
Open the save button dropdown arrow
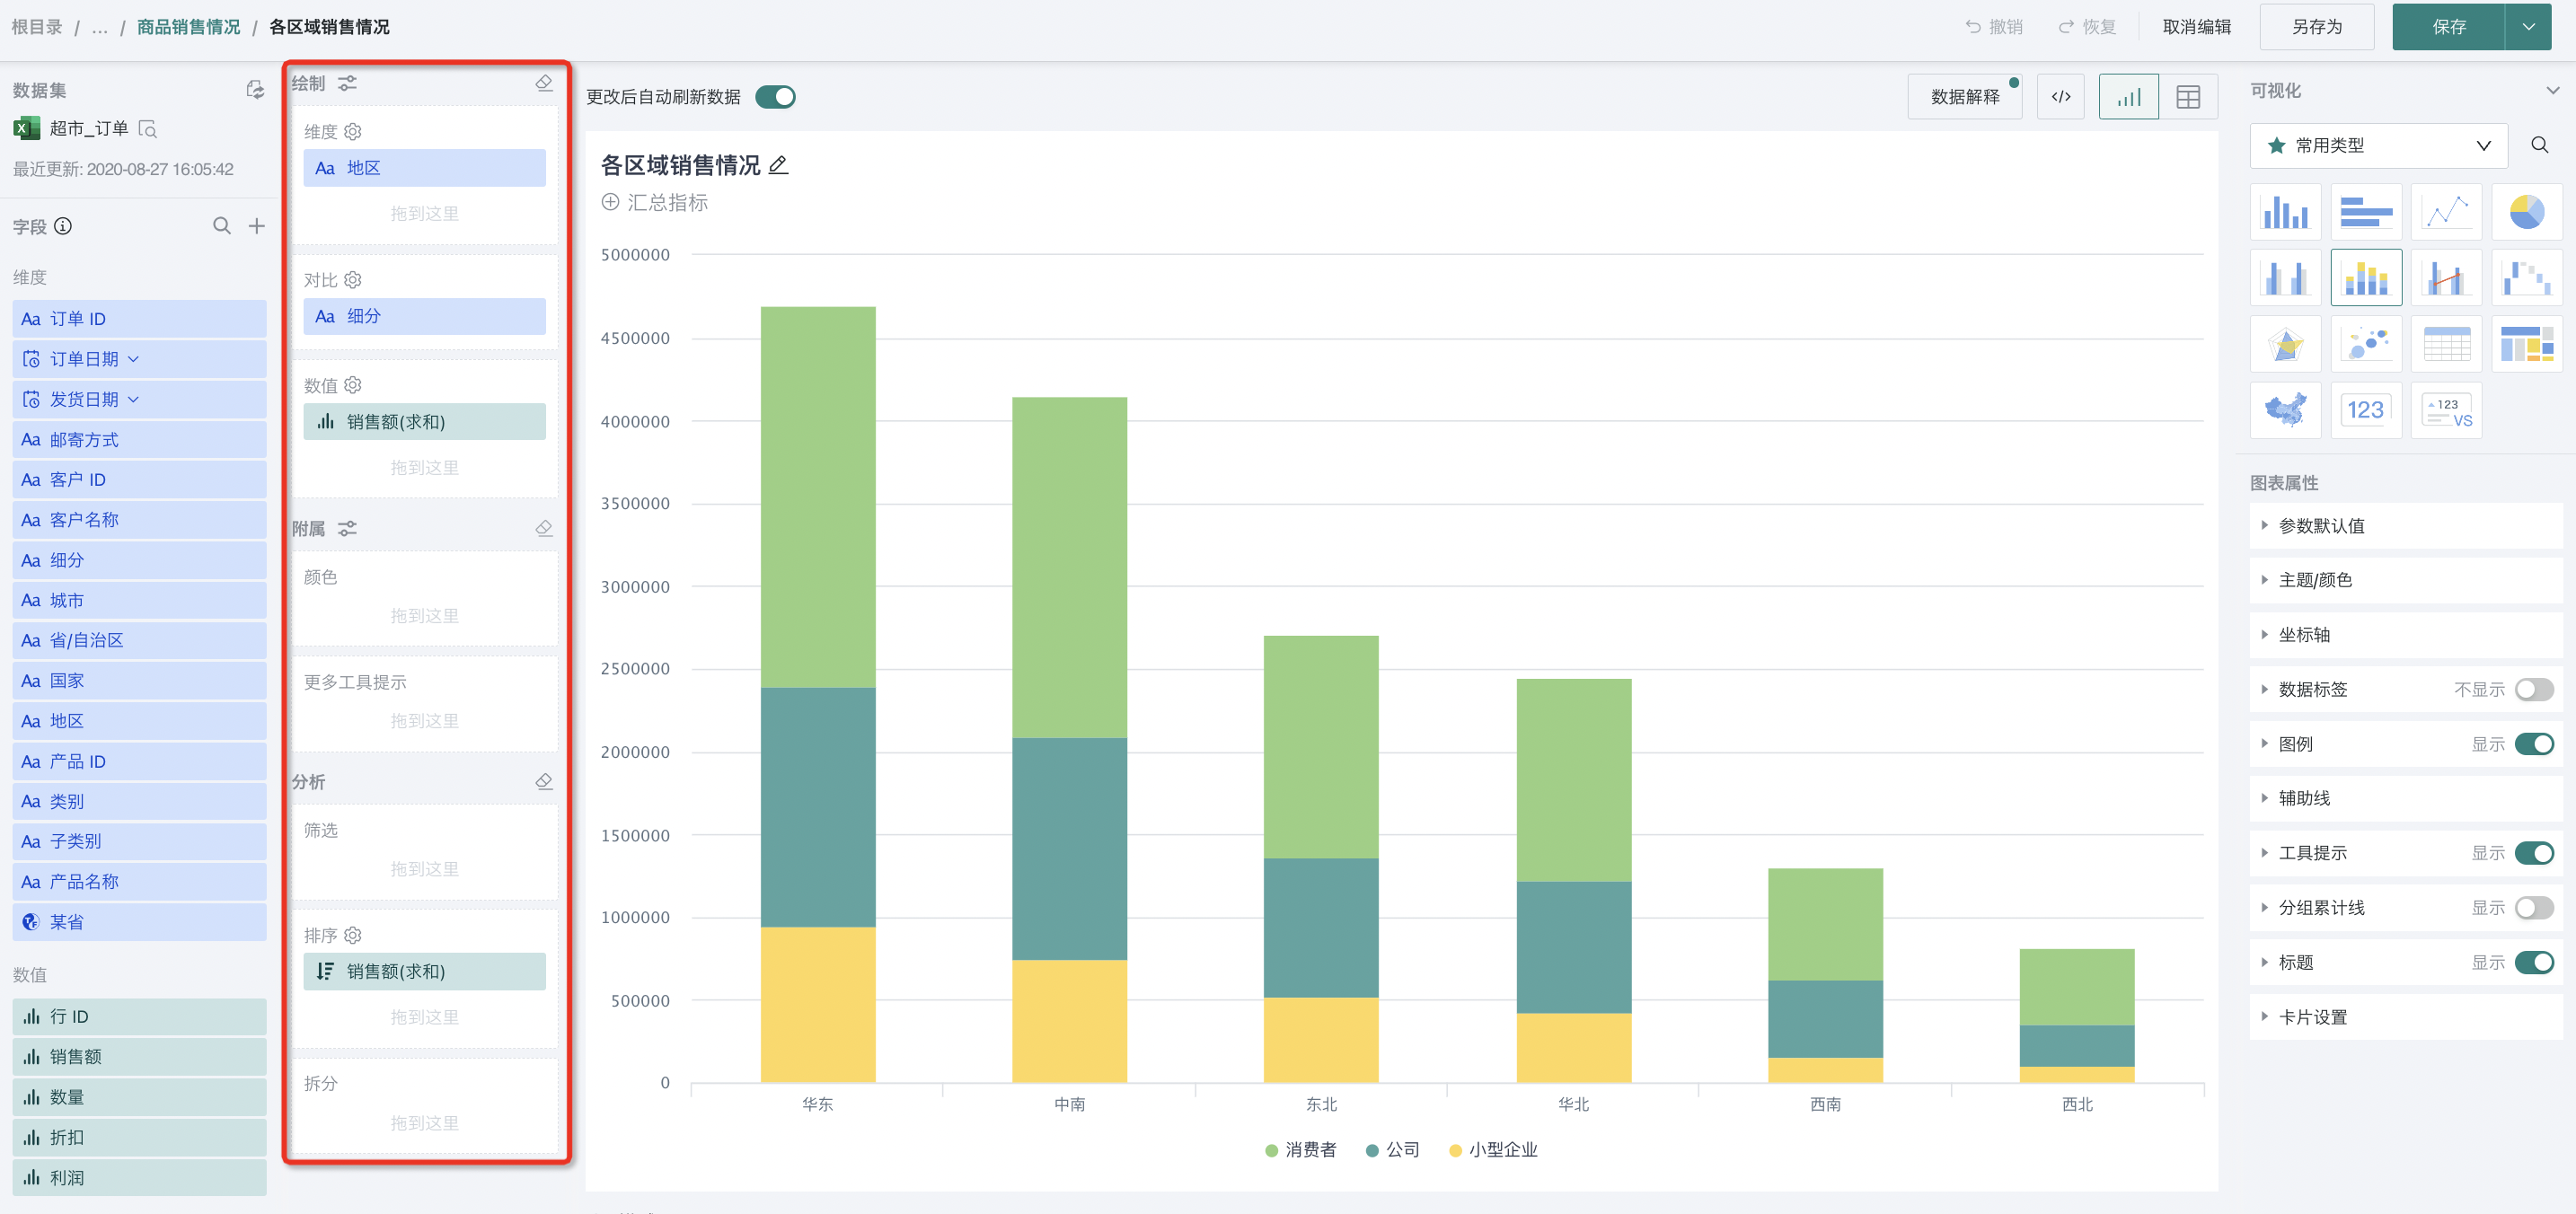point(2528,27)
